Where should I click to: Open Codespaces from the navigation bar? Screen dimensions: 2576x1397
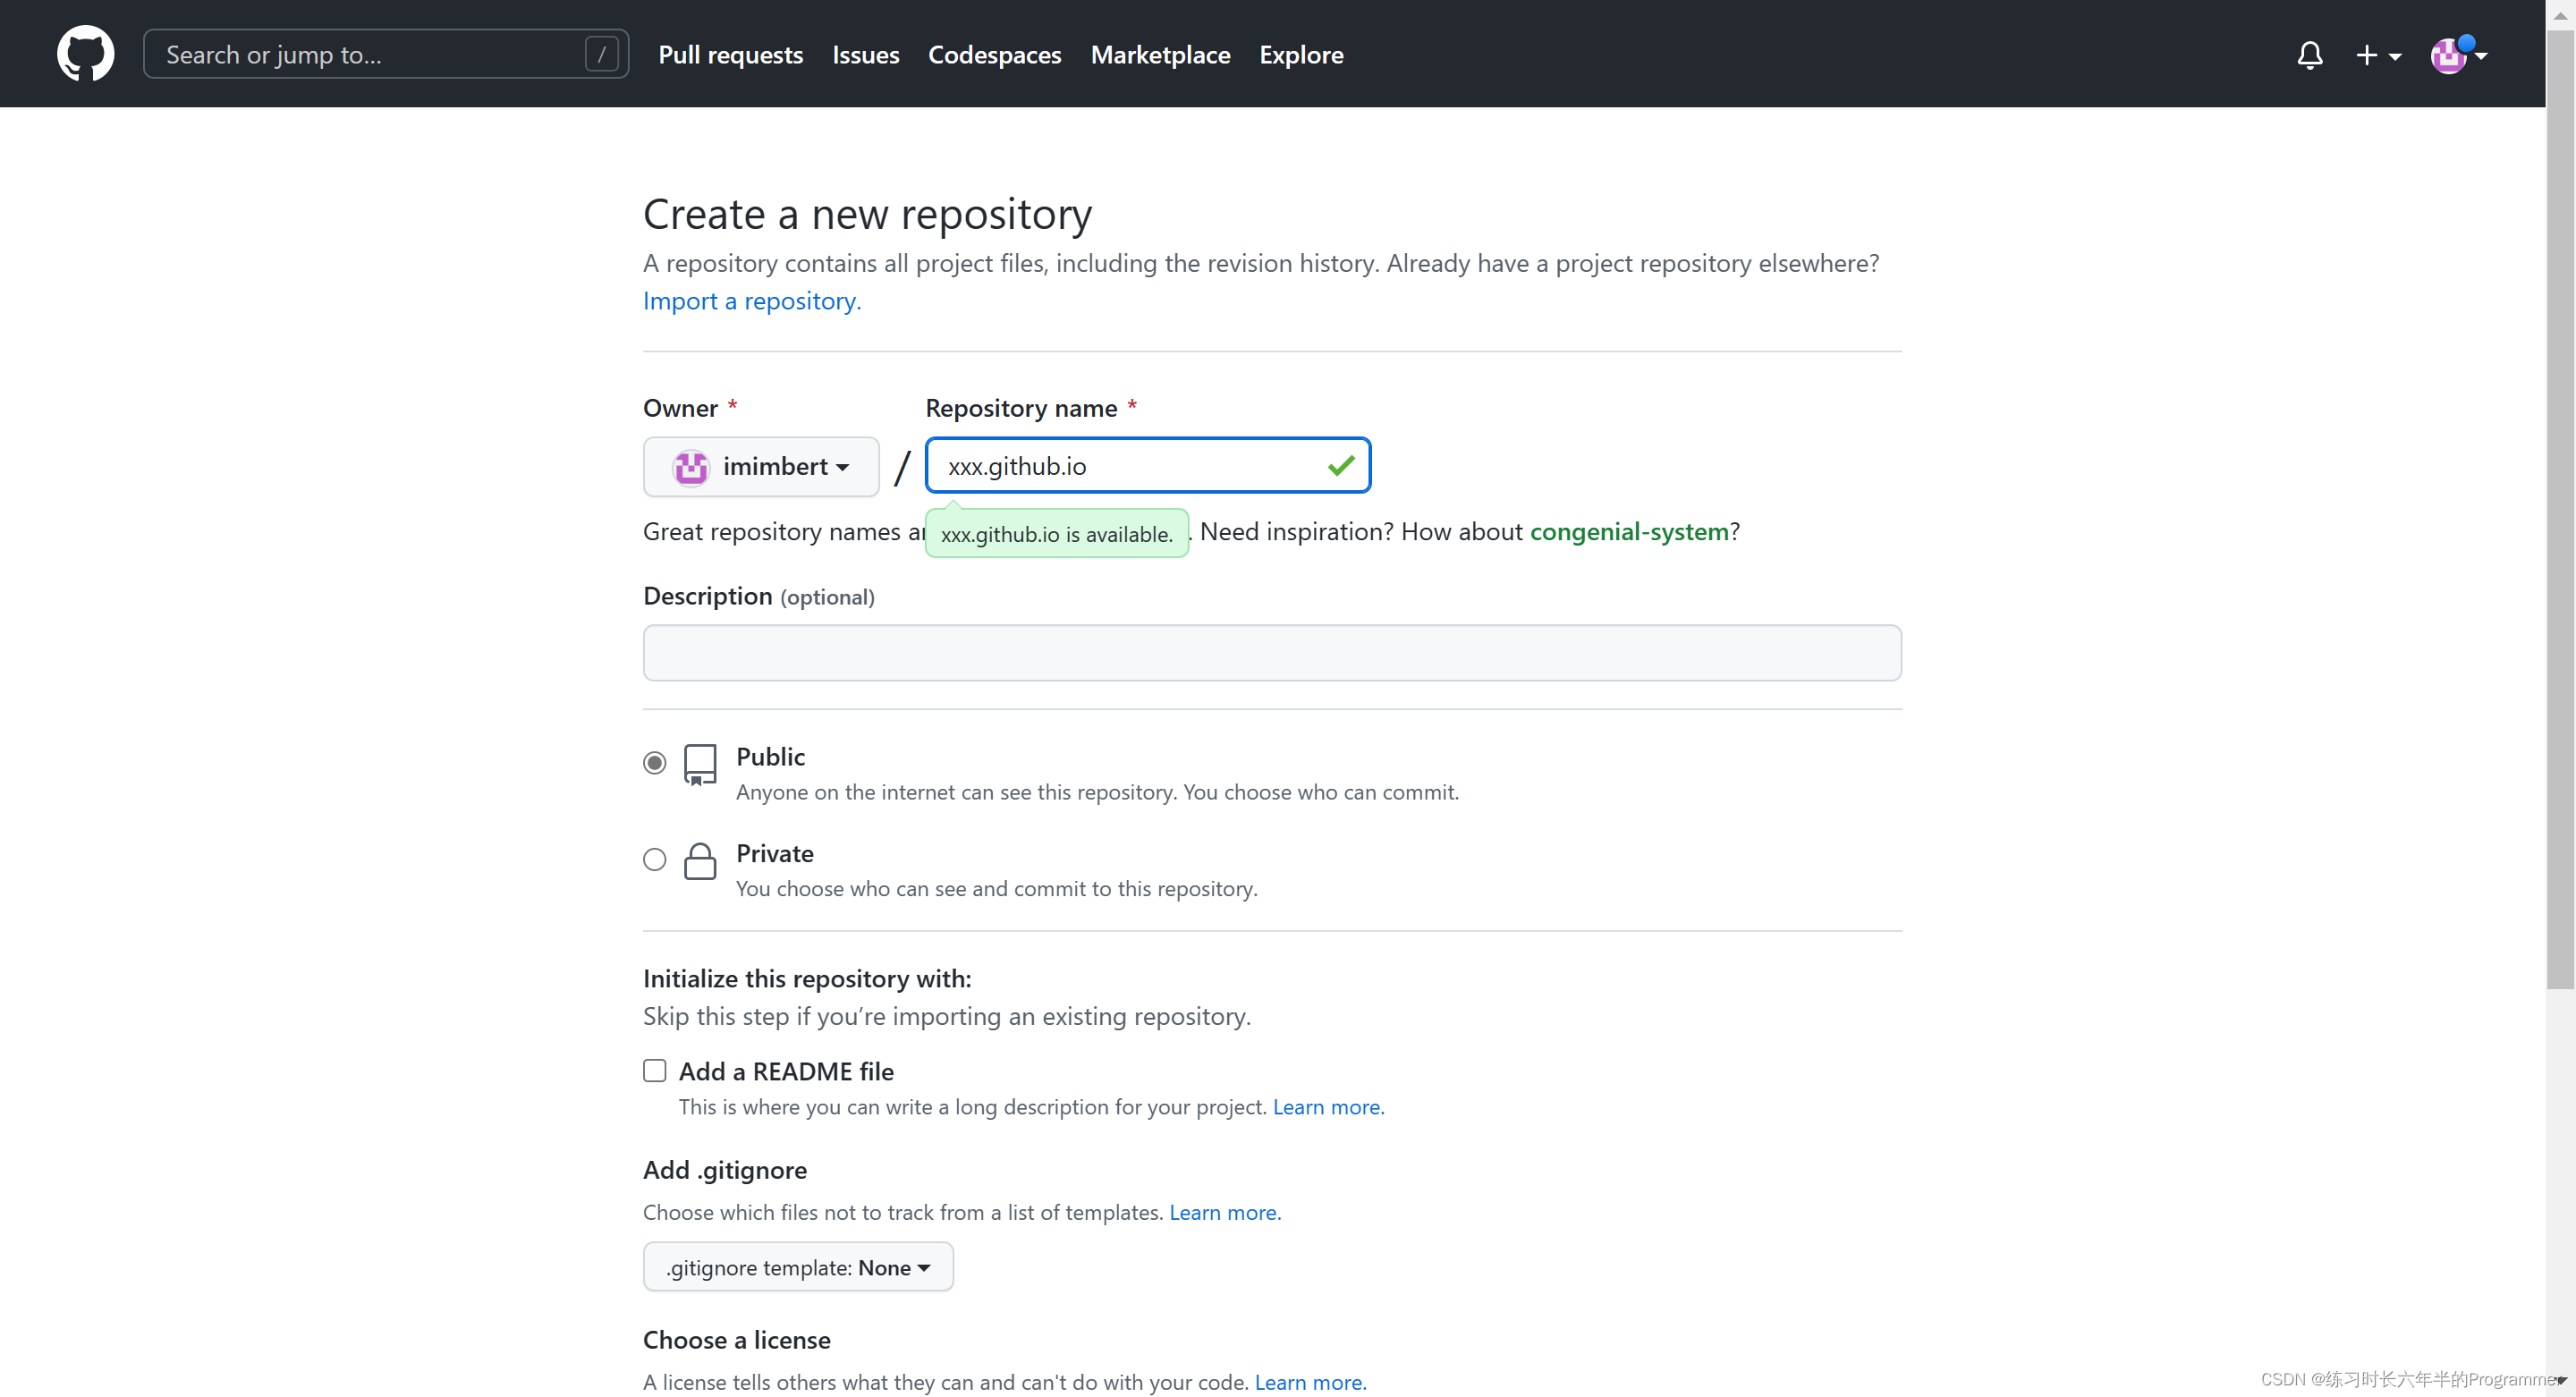(x=994, y=55)
